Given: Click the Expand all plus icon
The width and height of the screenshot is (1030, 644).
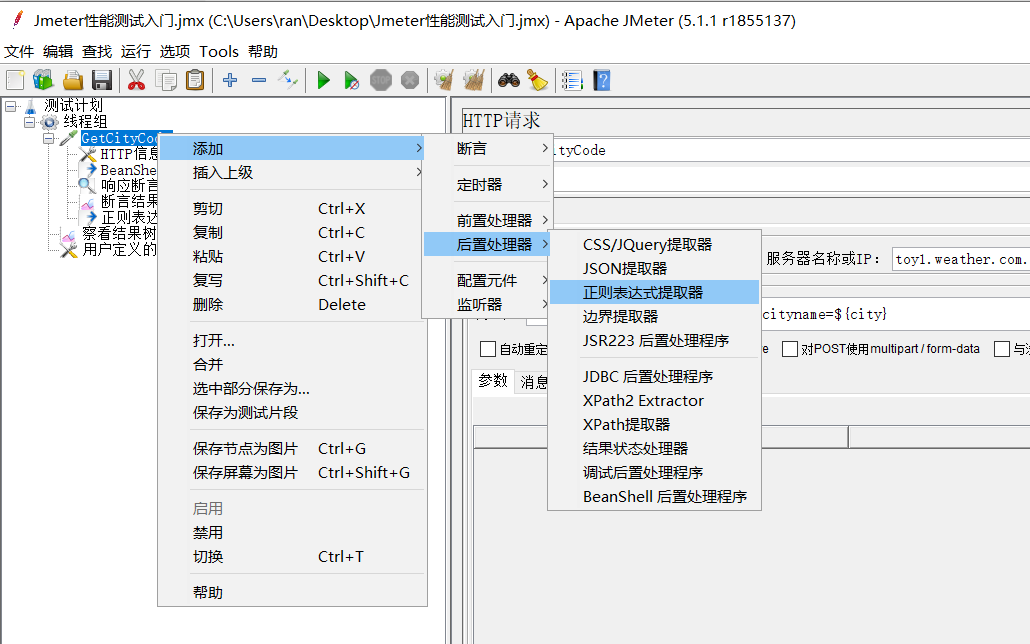Looking at the screenshot, I should pyautogui.click(x=230, y=80).
